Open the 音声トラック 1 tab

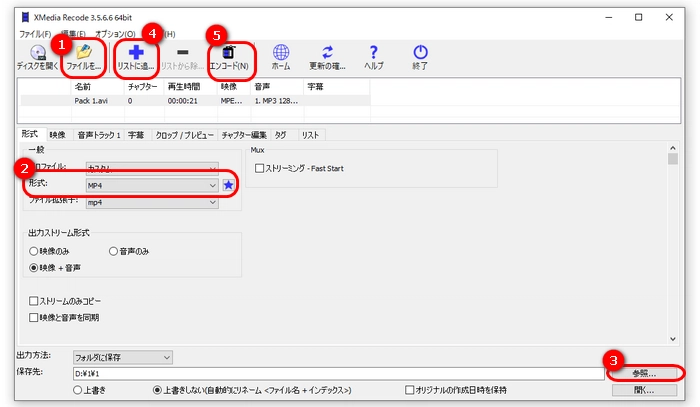(x=99, y=135)
